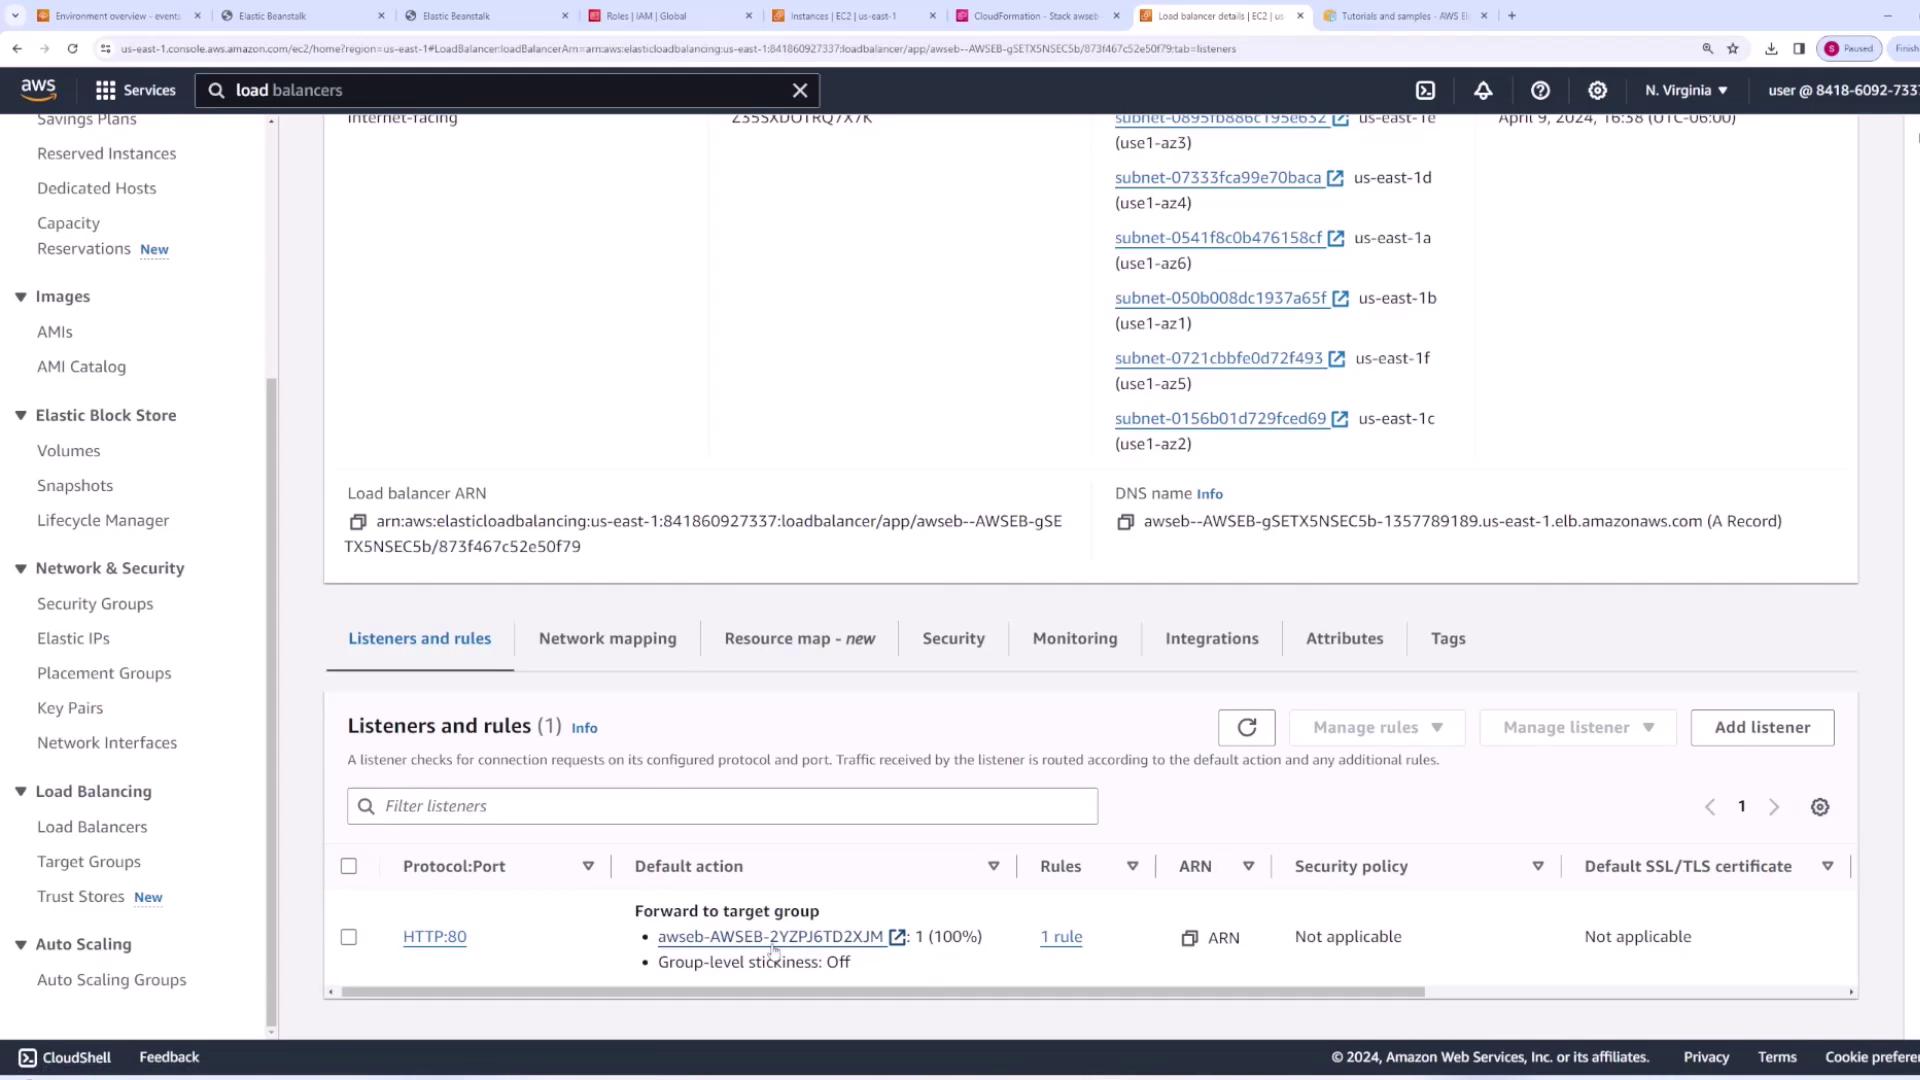Click the Add listener button
Viewport: 1920px width, 1080px height.
click(1762, 728)
